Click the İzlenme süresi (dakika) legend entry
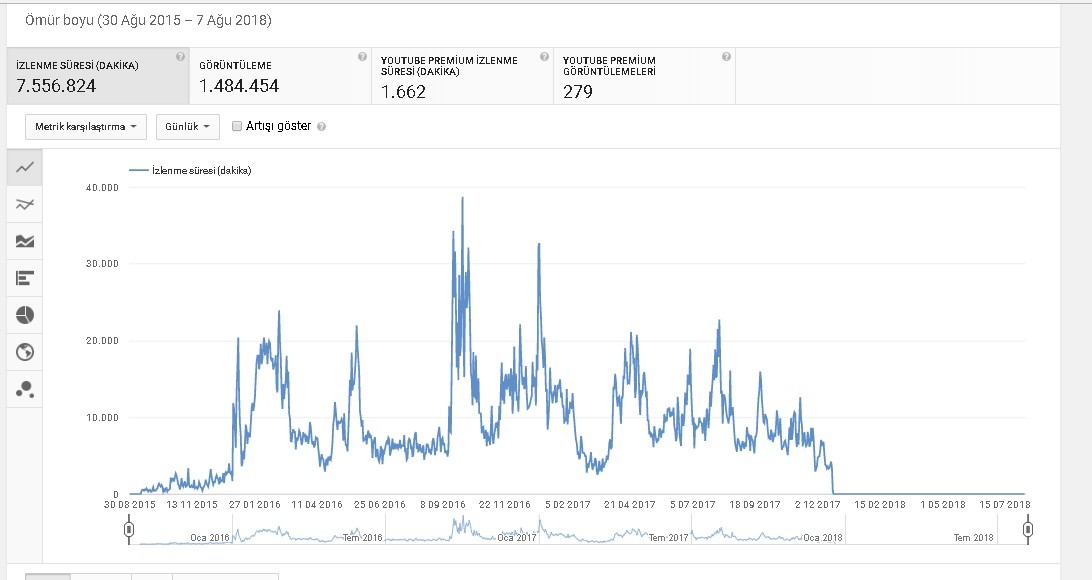The width and height of the screenshot is (1092, 580). 190,171
